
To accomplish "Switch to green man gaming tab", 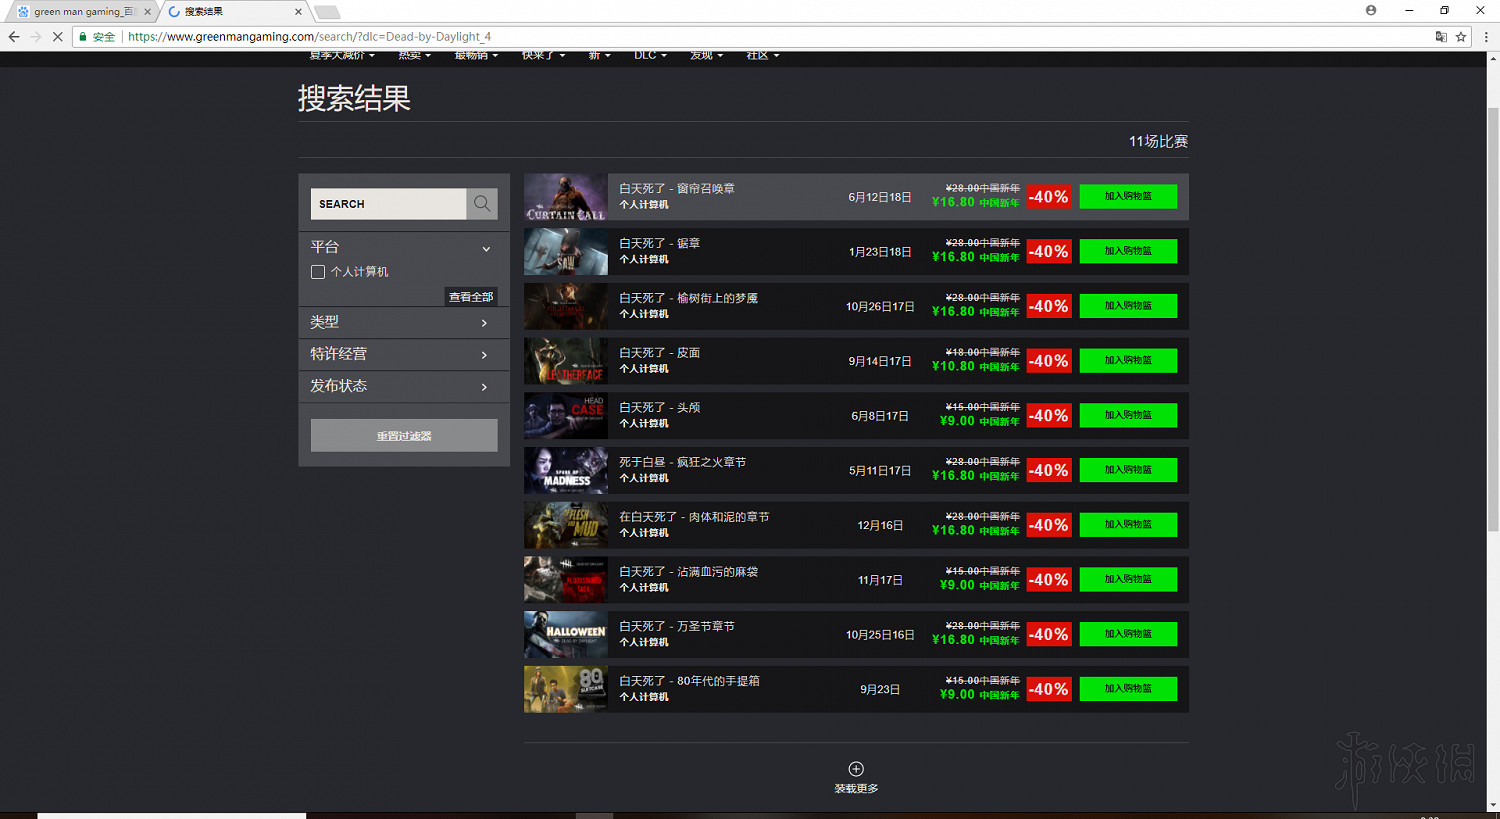I will coord(82,12).
